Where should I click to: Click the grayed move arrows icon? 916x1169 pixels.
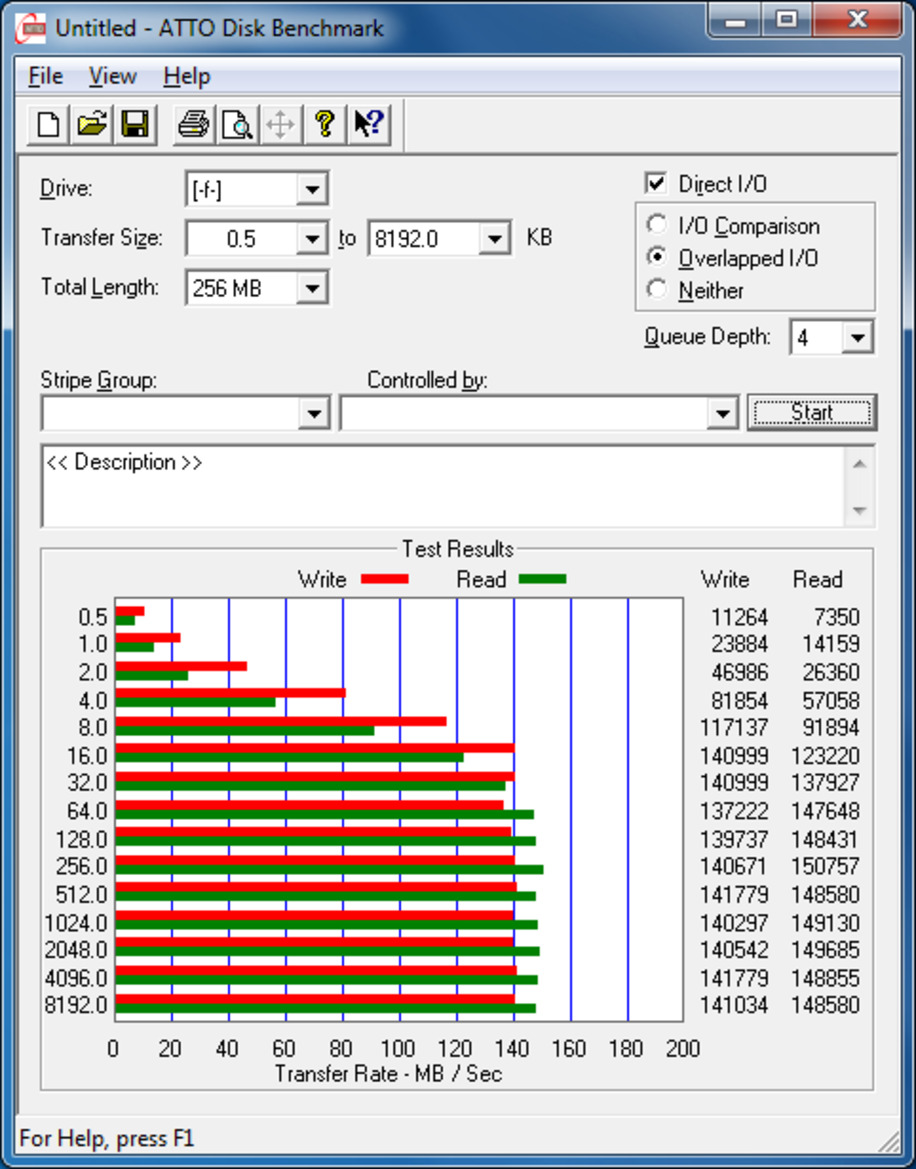280,124
